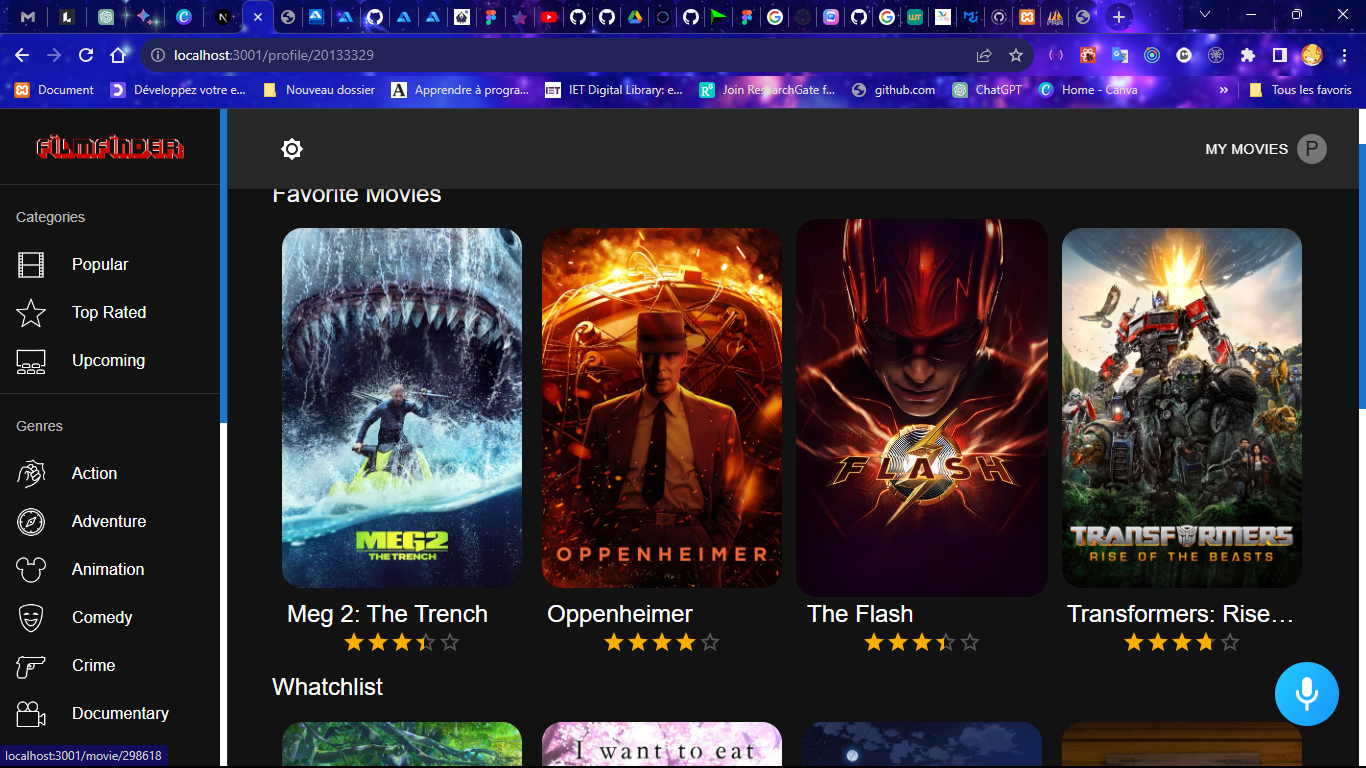Screen dimensions: 1366x768
Task: Close the active browser tab
Action: (257, 17)
